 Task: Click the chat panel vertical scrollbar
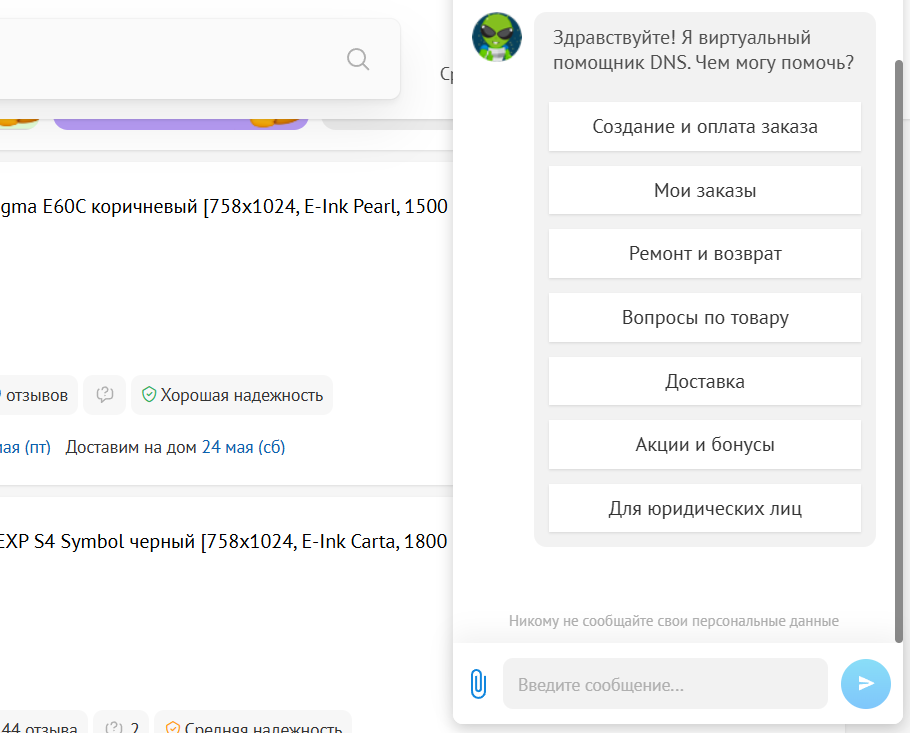click(x=899, y=351)
